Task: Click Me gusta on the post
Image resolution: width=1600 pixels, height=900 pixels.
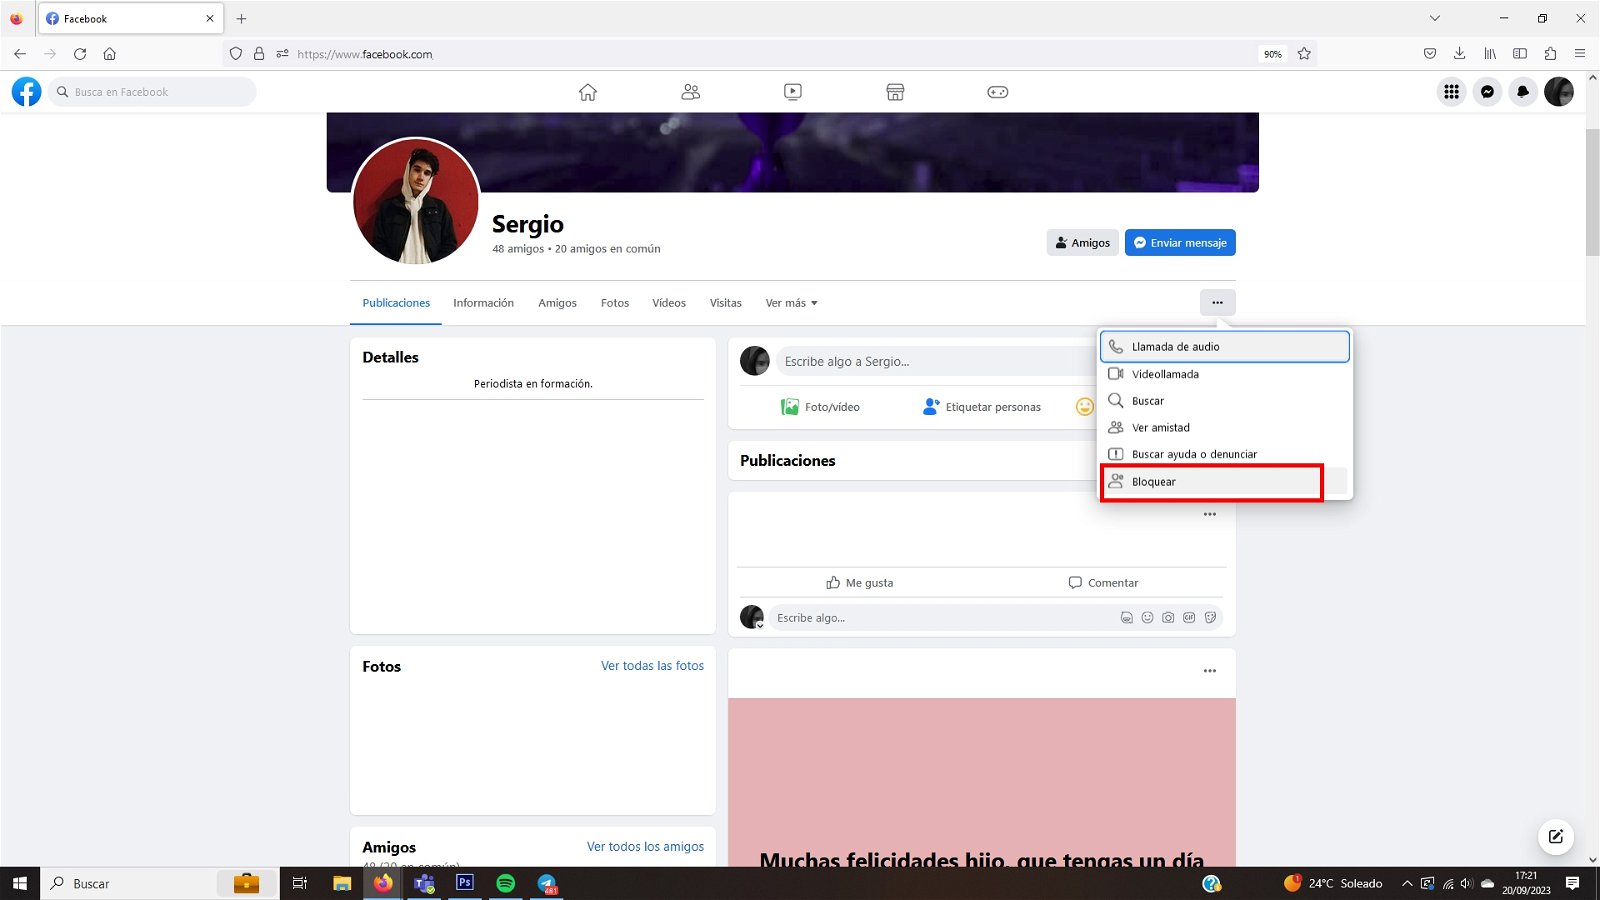Action: point(860,583)
